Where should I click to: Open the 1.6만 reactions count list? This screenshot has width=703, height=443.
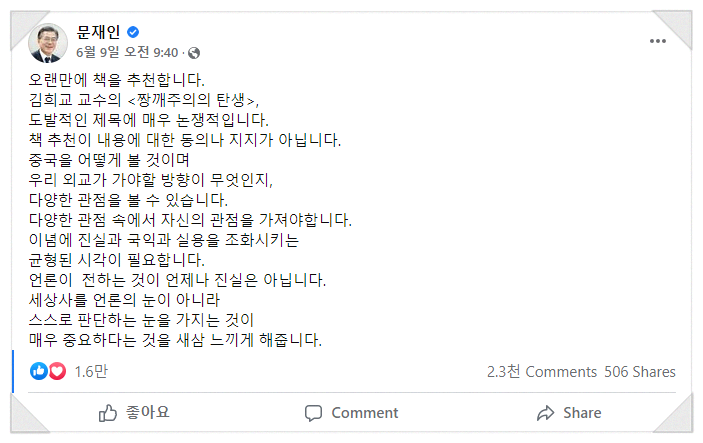(x=91, y=371)
